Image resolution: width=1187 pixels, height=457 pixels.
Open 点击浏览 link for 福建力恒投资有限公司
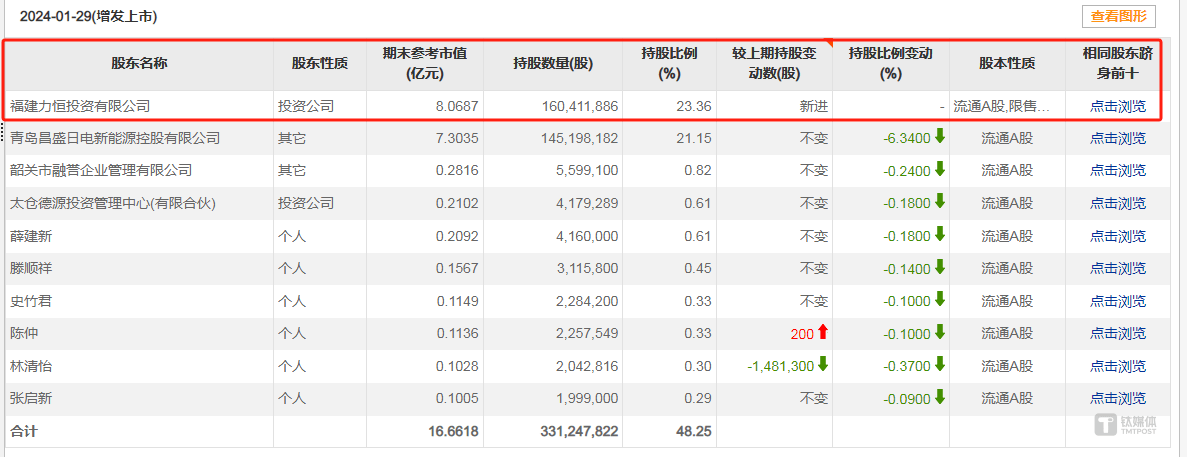pos(1117,107)
